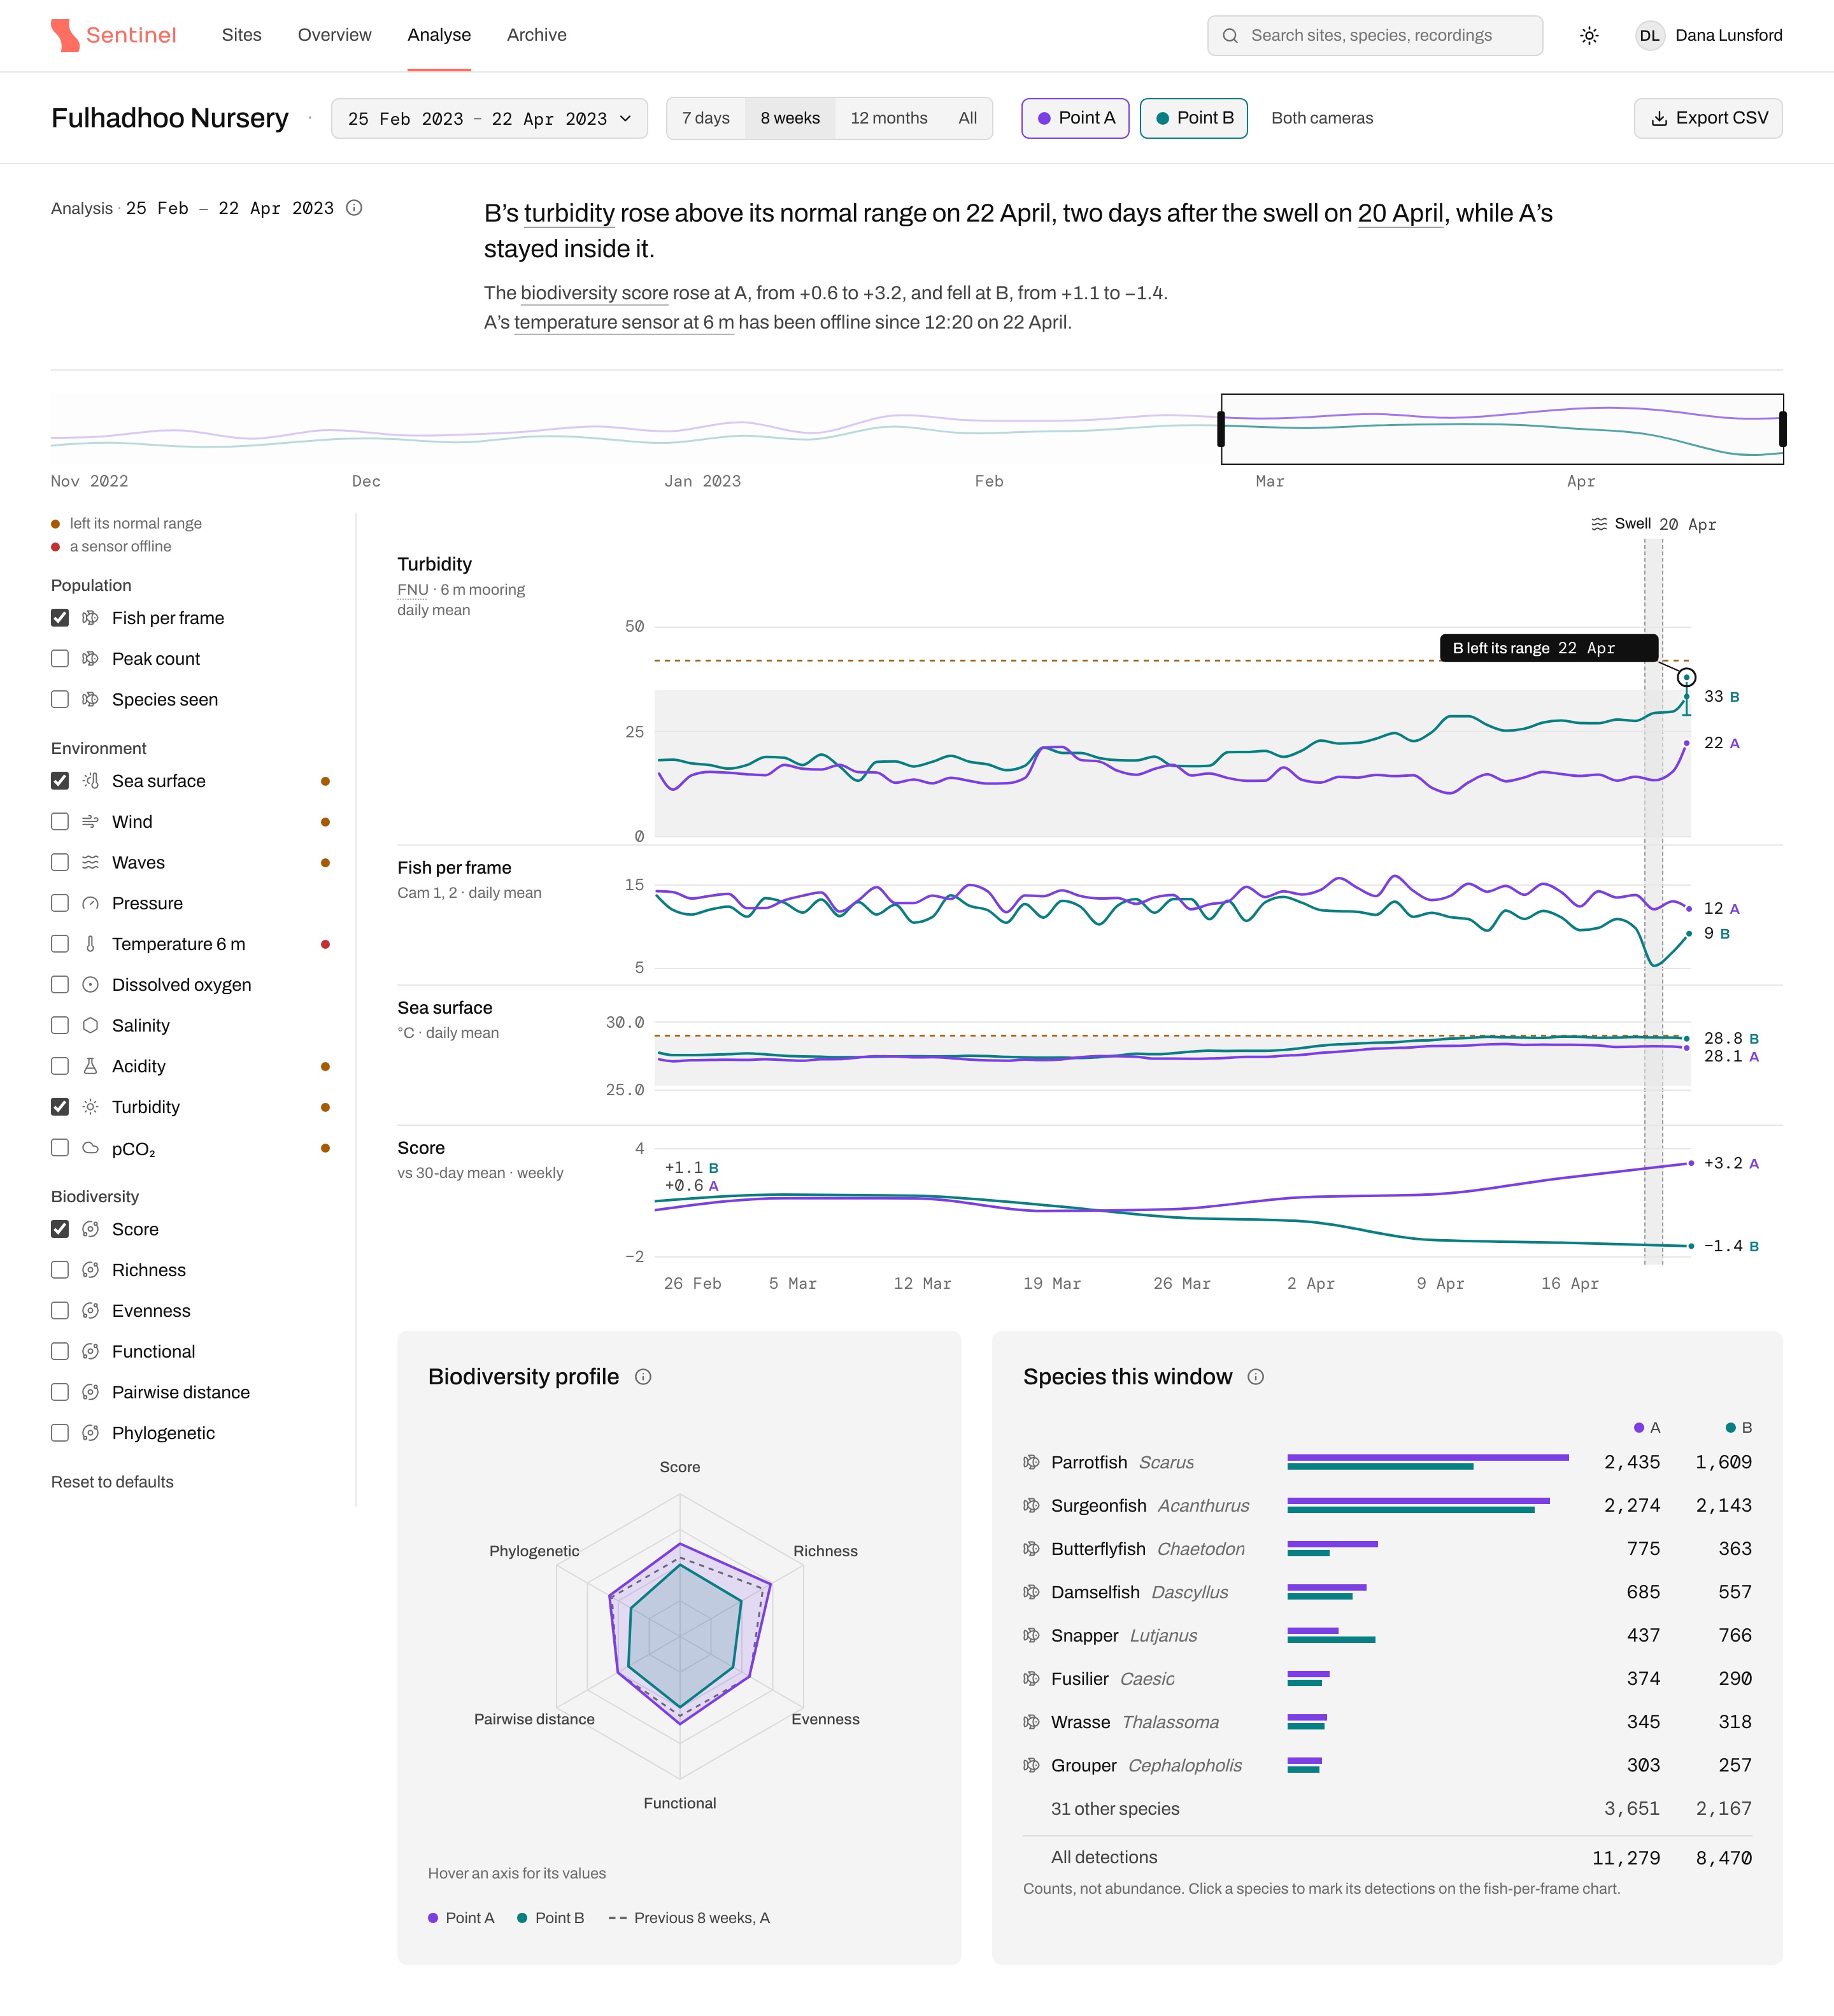The image size is (1834, 2016).
Task: Toggle the Point B camera button
Action: point(1194,118)
